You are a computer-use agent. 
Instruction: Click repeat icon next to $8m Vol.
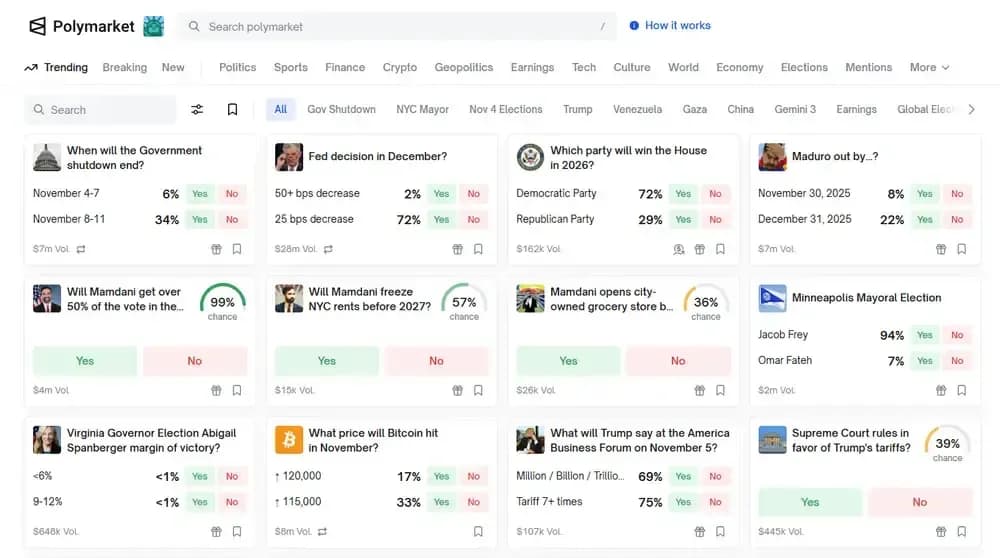coord(322,531)
